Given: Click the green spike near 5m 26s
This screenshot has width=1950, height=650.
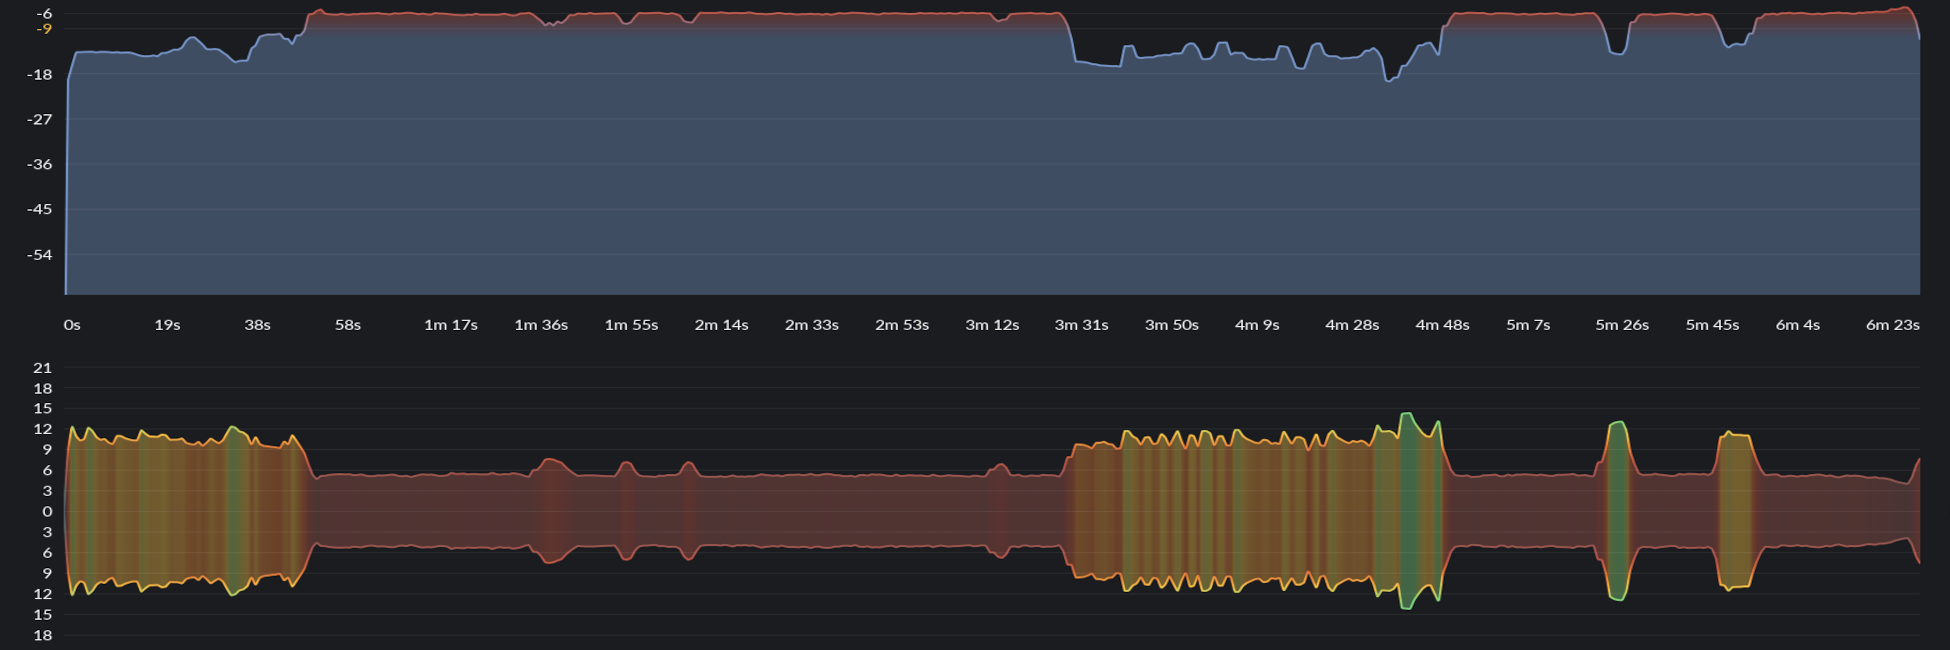Looking at the screenshot, I should [x=1617, y=511].
